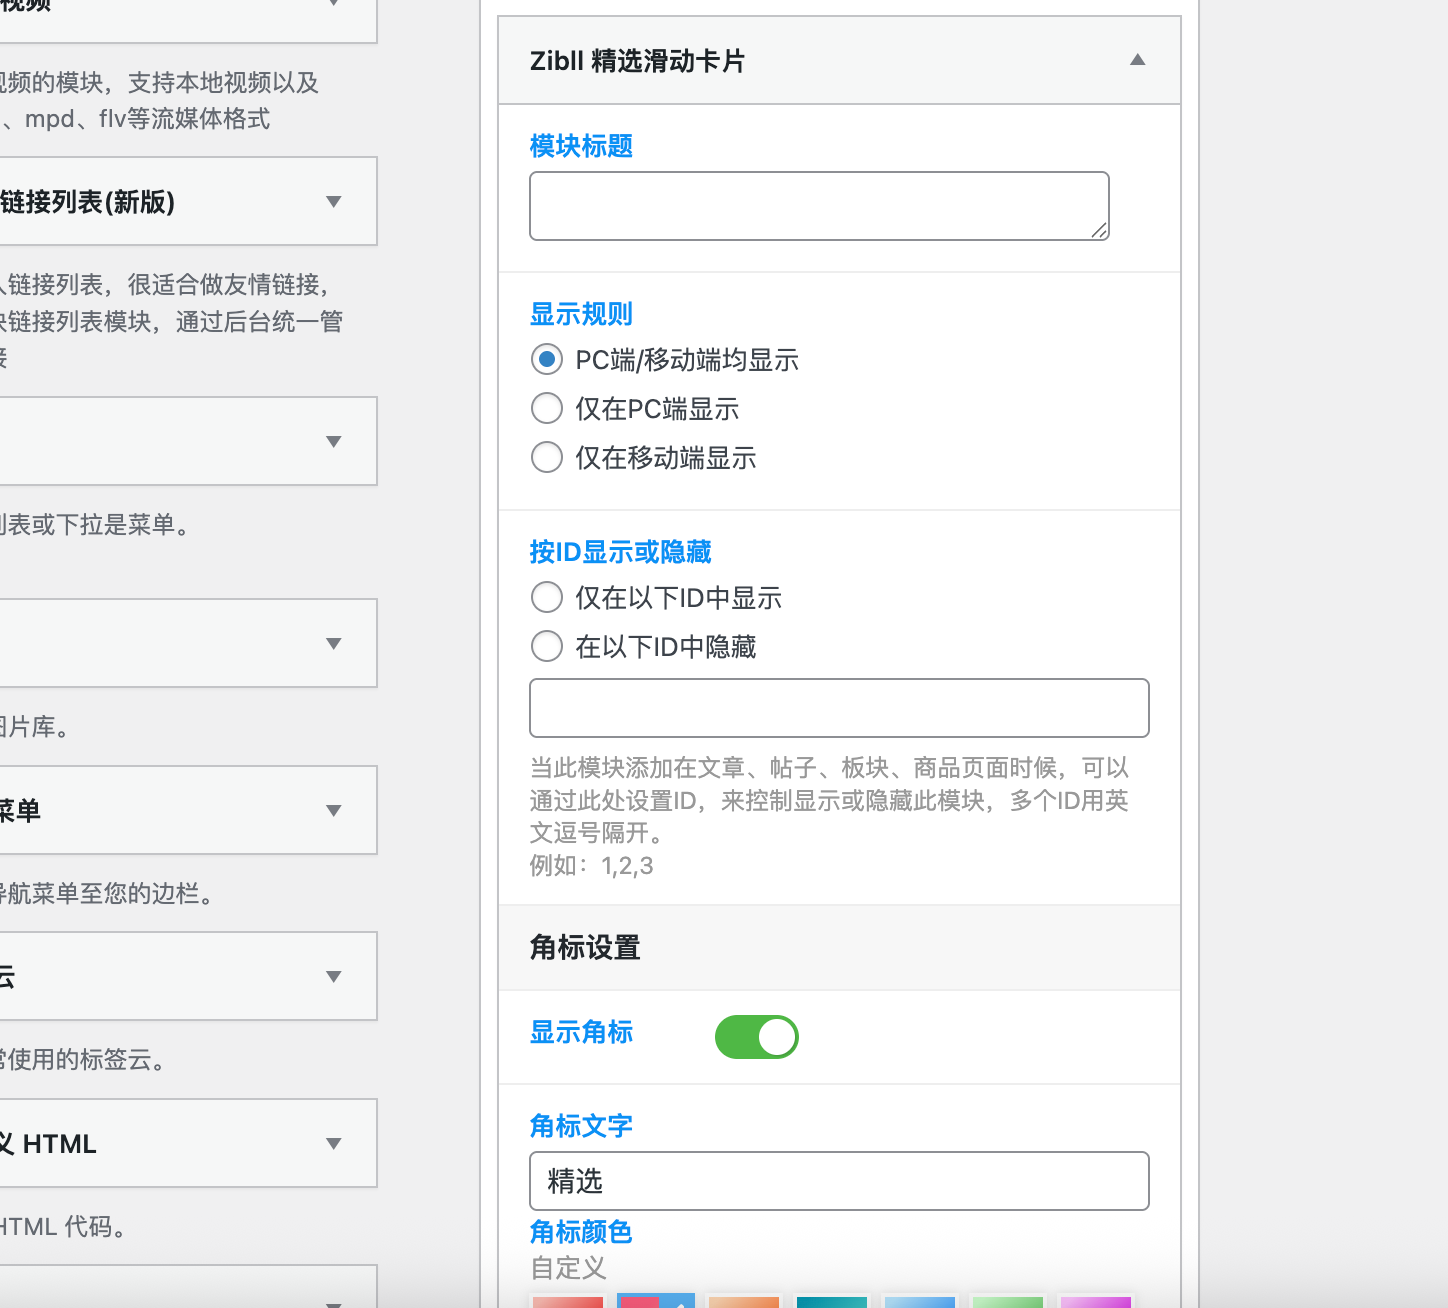Click the 自定义 color option
1448x1308 pixels.
point(567,1268)
